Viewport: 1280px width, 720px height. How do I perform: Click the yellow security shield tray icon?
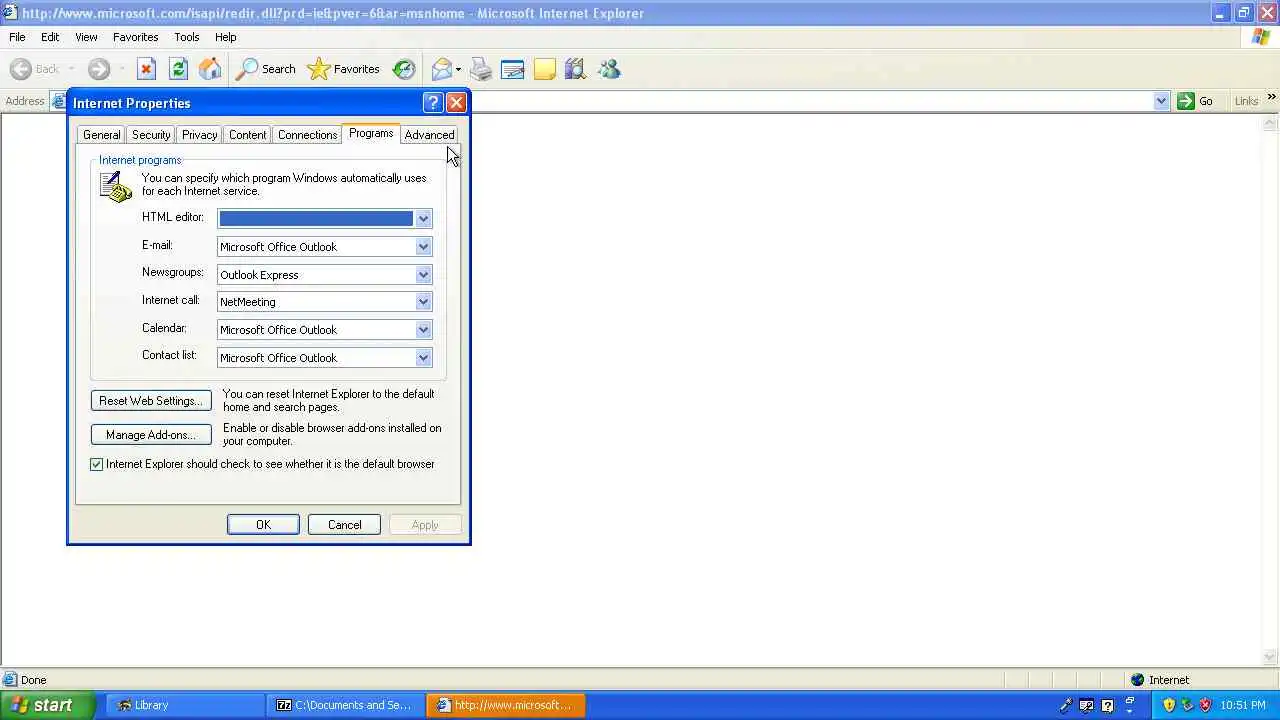[1168, 705]
